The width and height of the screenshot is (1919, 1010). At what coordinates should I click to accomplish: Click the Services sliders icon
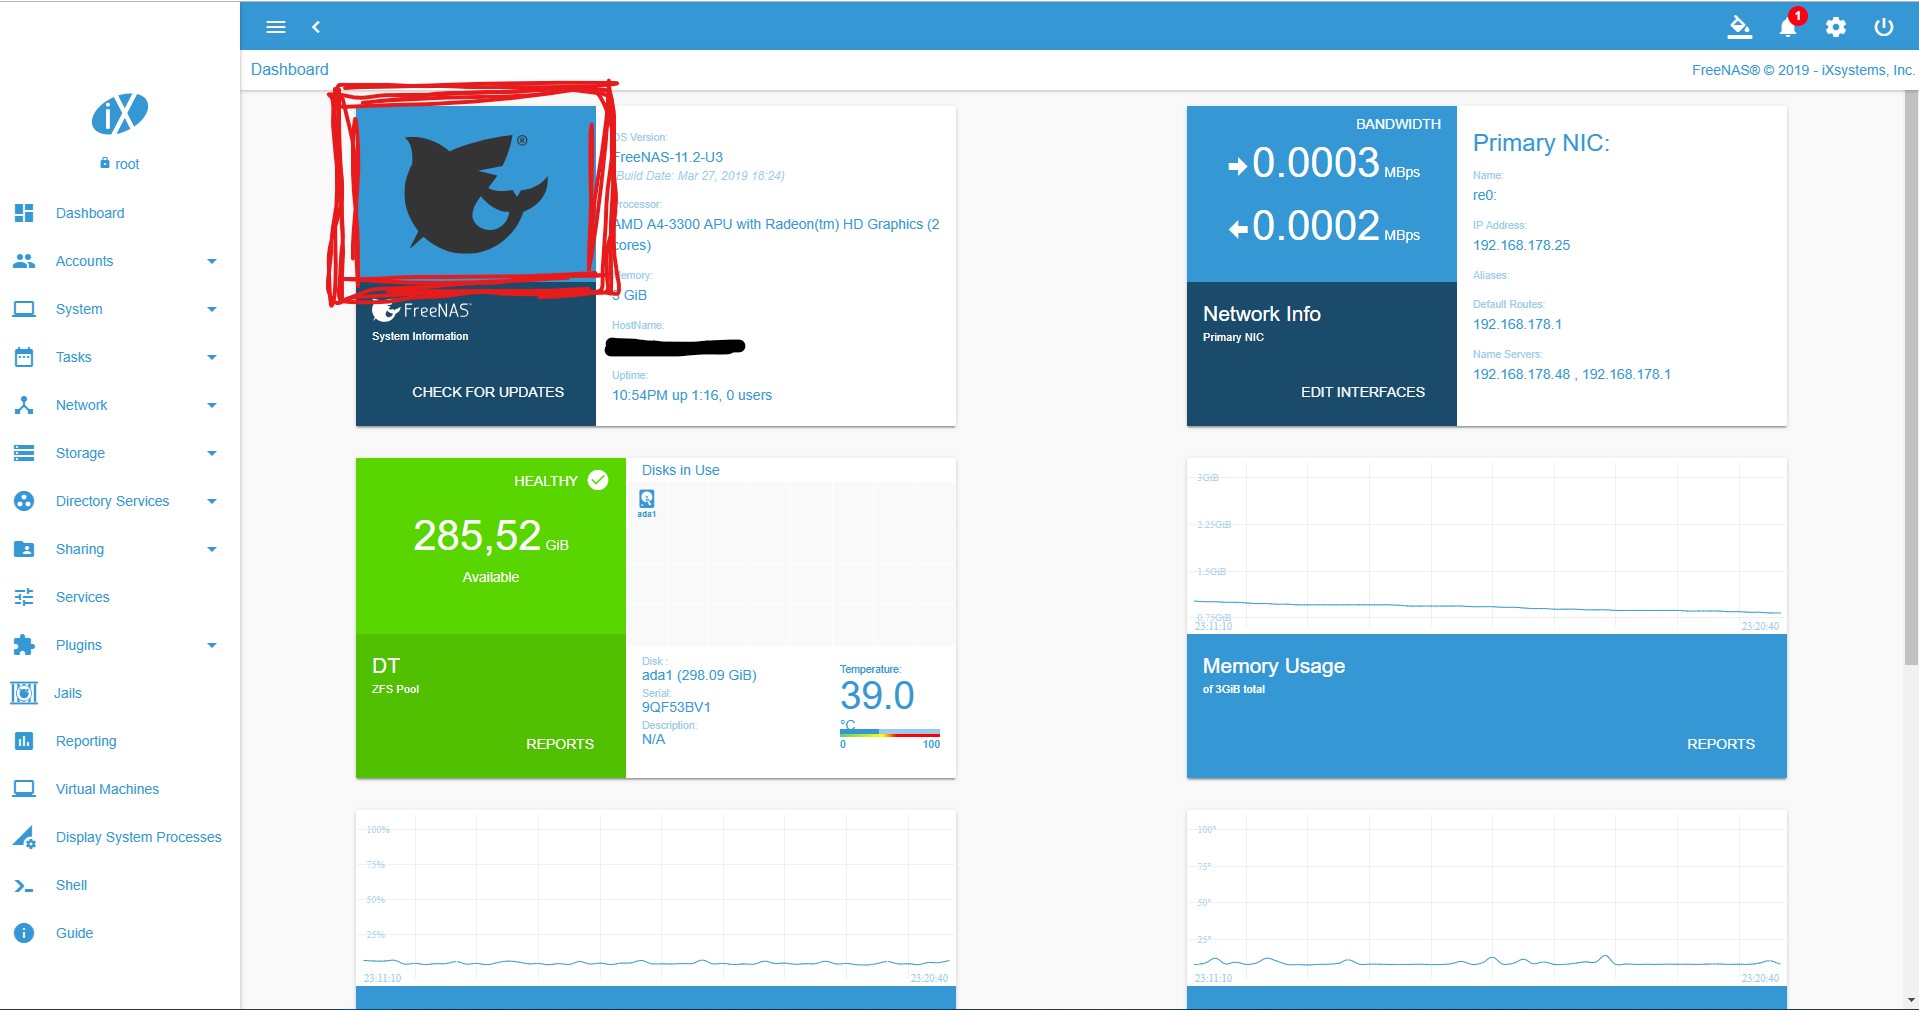(x=24, y=597)
